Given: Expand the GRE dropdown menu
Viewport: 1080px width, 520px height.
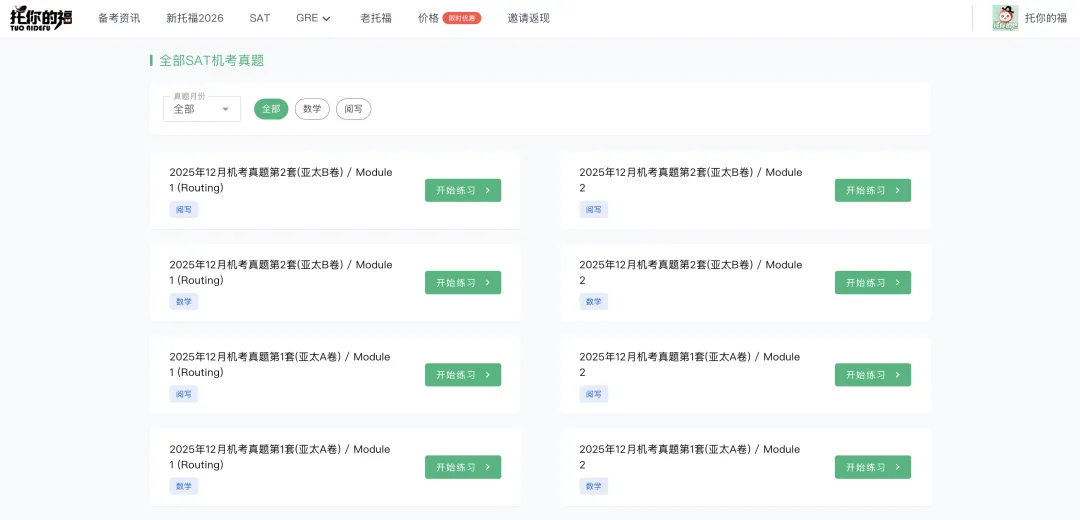Looking at the screenshot, I should coord(313,19).
